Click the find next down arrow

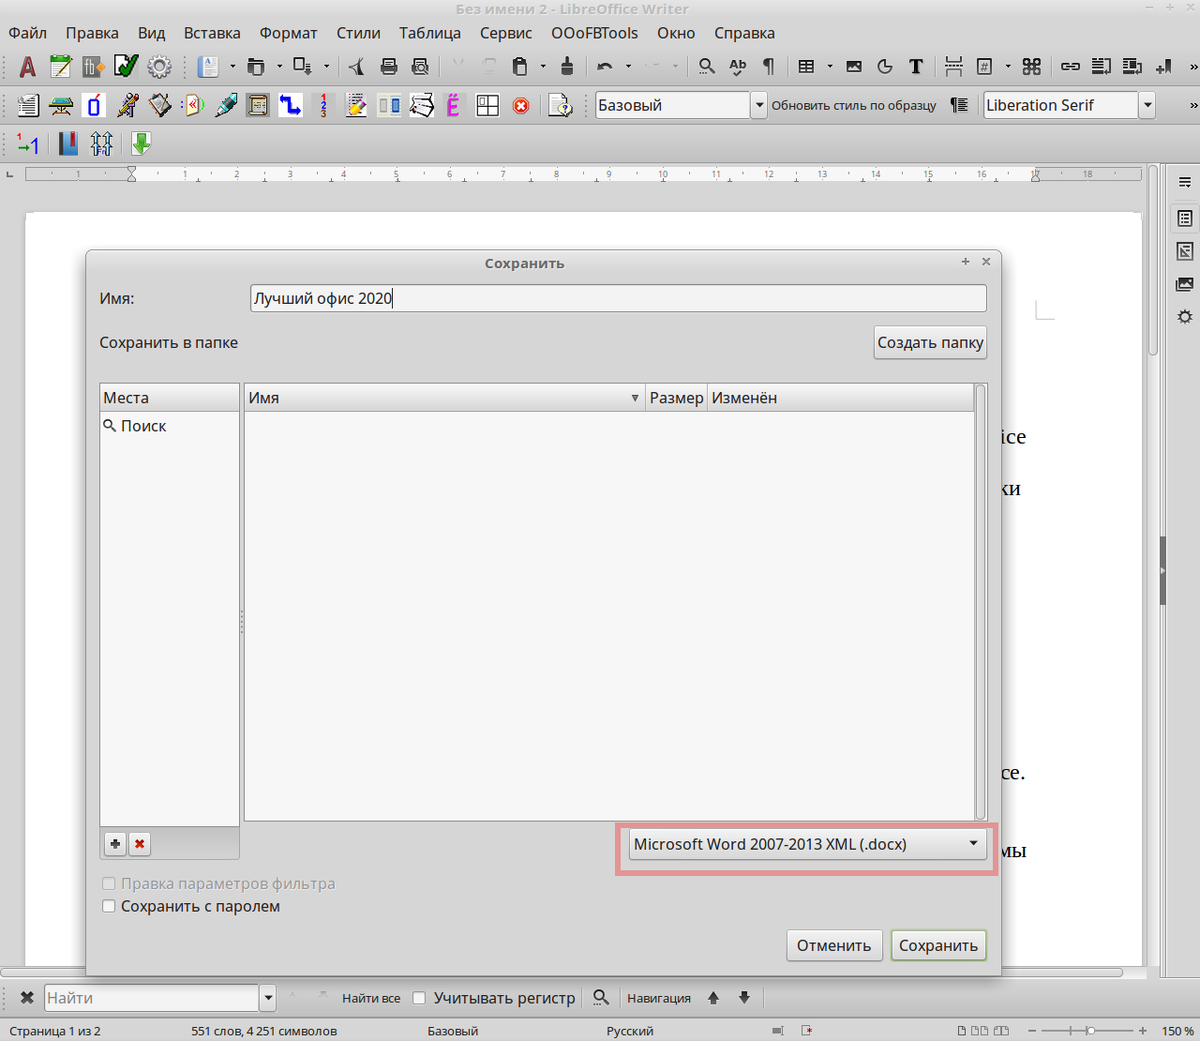(x=744, y=997)
